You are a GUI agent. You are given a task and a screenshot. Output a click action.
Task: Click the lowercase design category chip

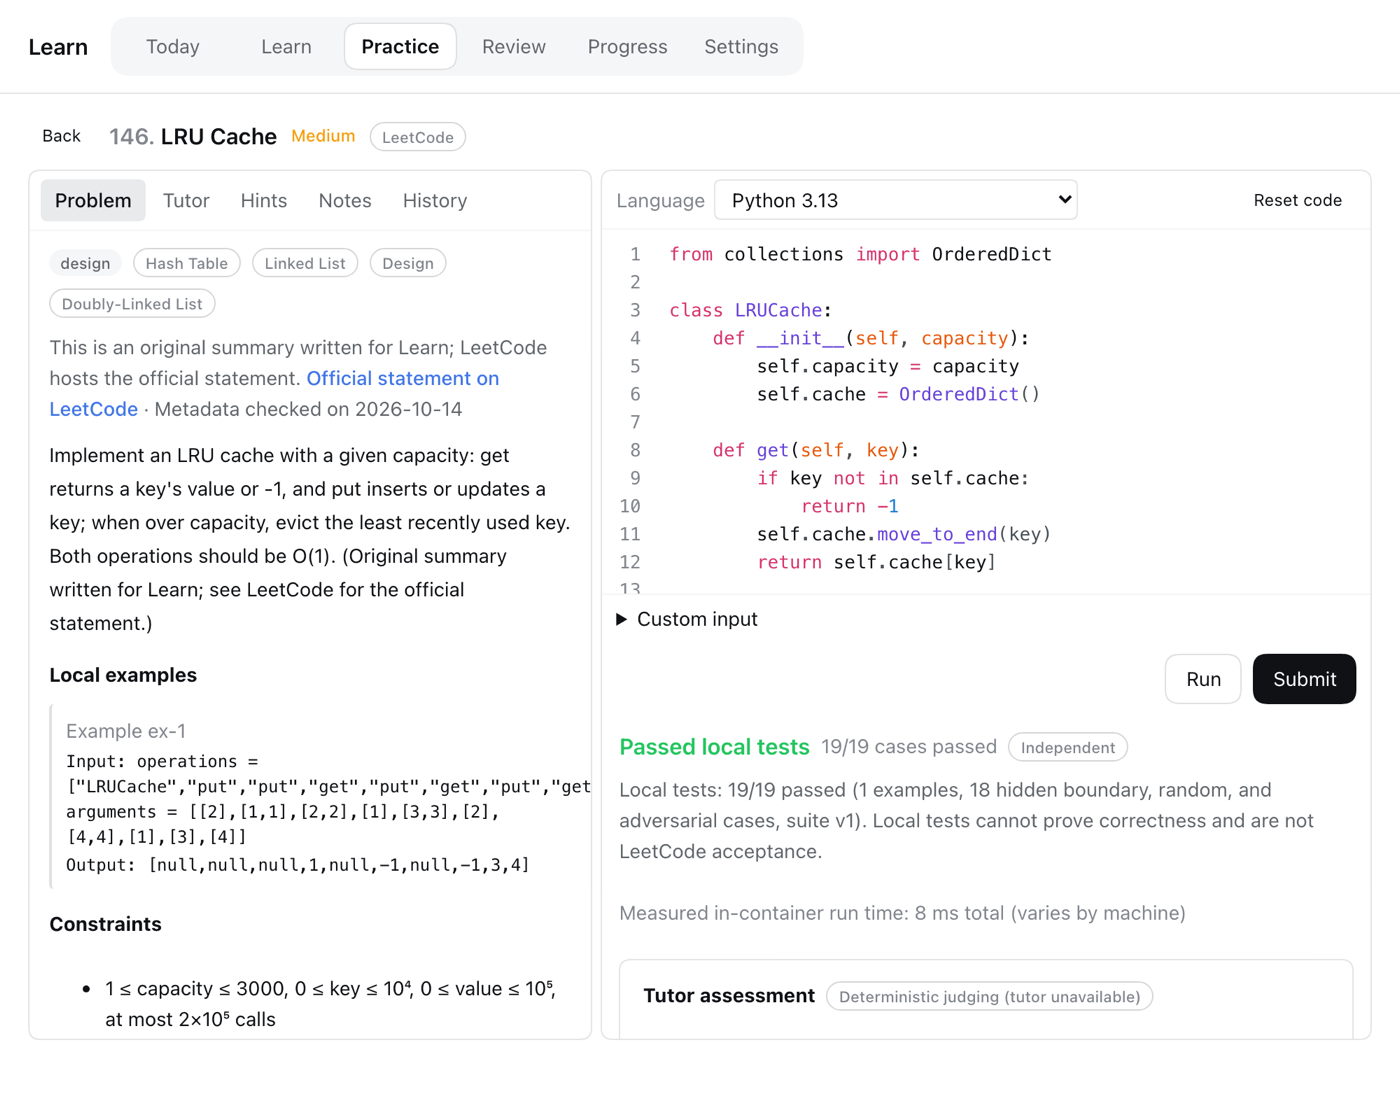click(85, 263)
